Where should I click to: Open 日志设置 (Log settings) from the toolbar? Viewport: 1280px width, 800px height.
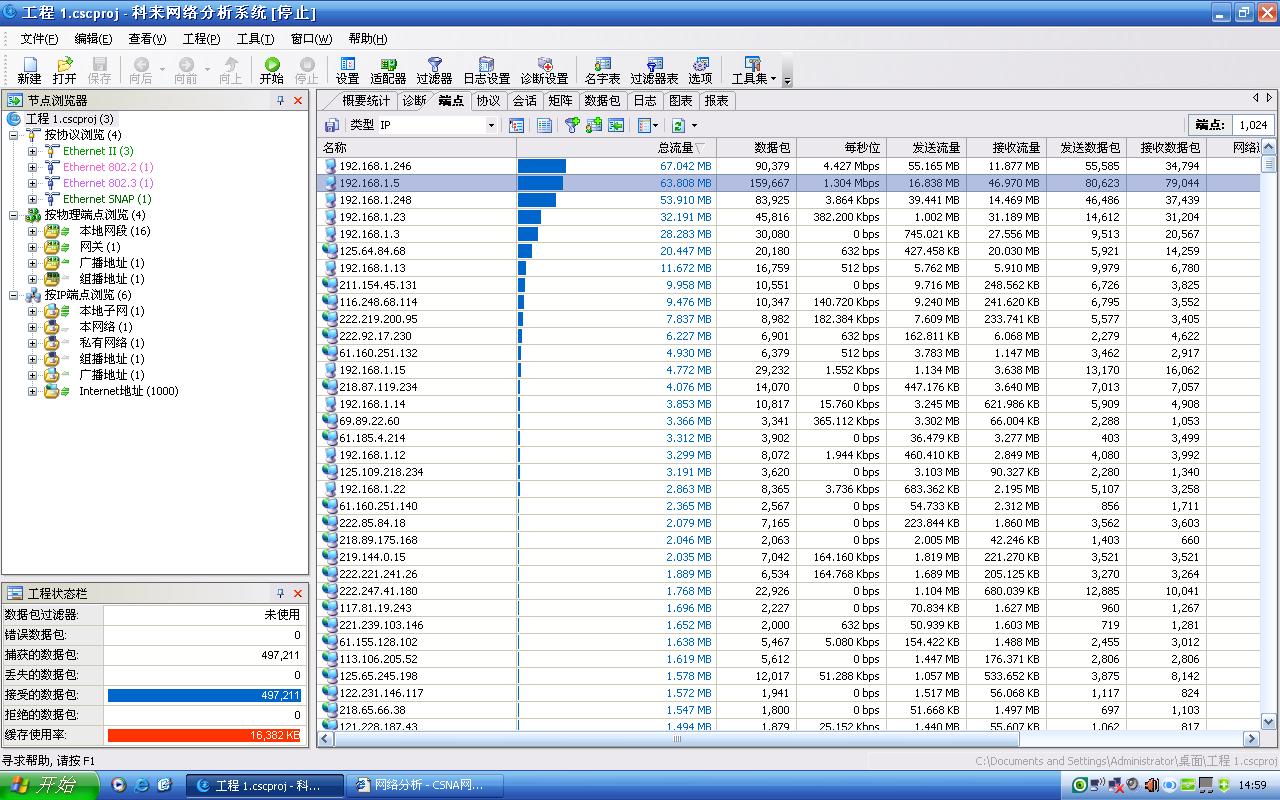486,69
